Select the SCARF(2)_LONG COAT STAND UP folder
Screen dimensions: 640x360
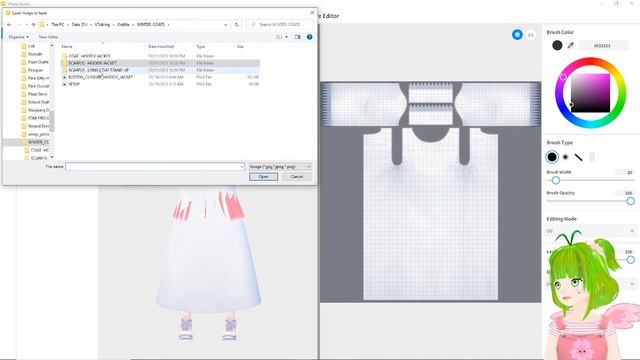point(160,70)
